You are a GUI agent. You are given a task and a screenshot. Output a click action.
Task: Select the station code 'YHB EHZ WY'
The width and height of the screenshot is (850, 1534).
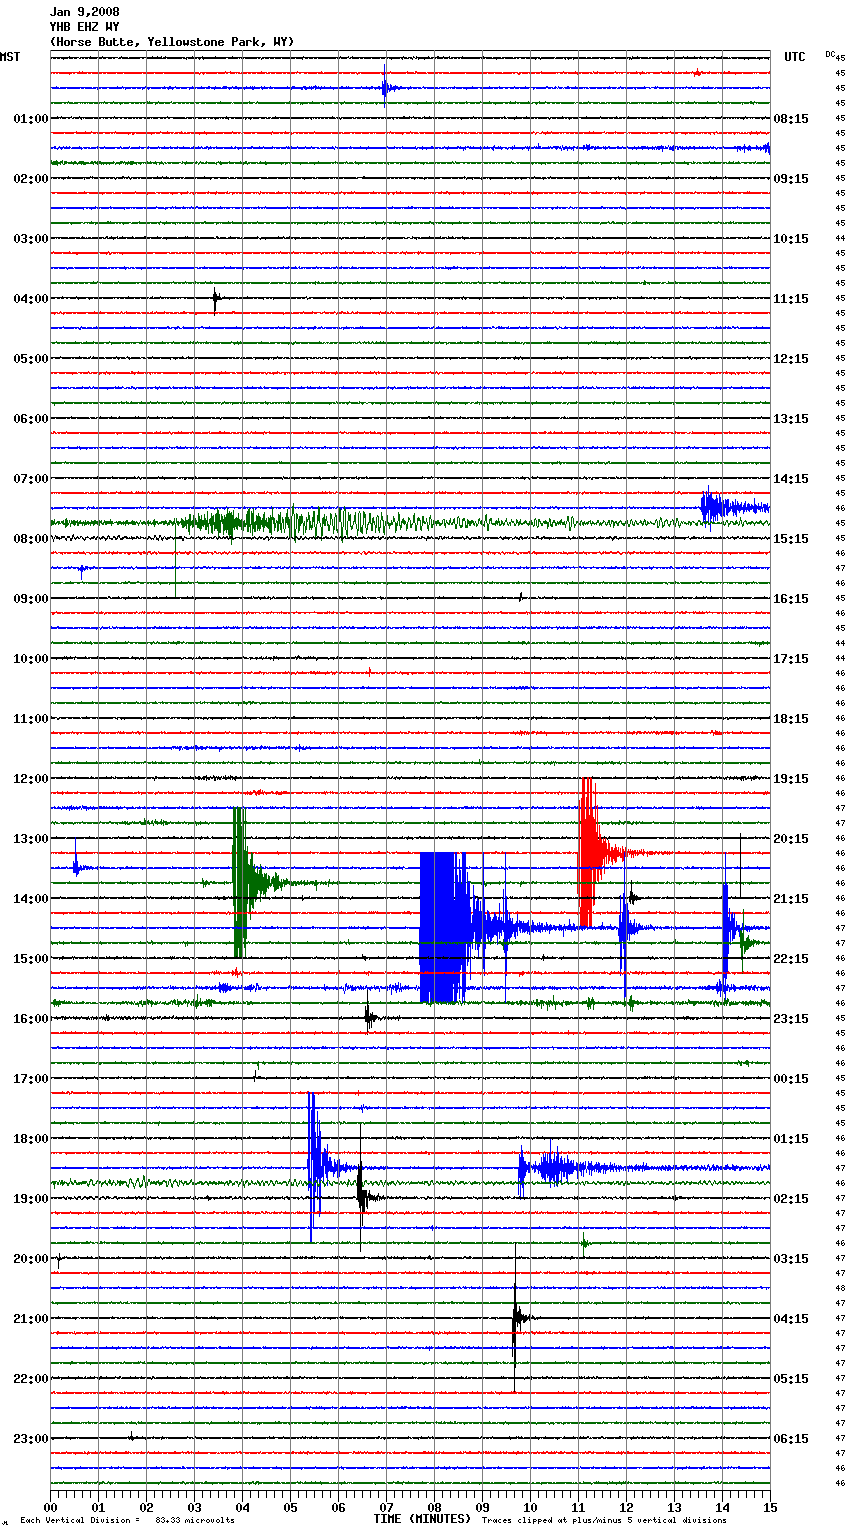(x=84, y=27)
